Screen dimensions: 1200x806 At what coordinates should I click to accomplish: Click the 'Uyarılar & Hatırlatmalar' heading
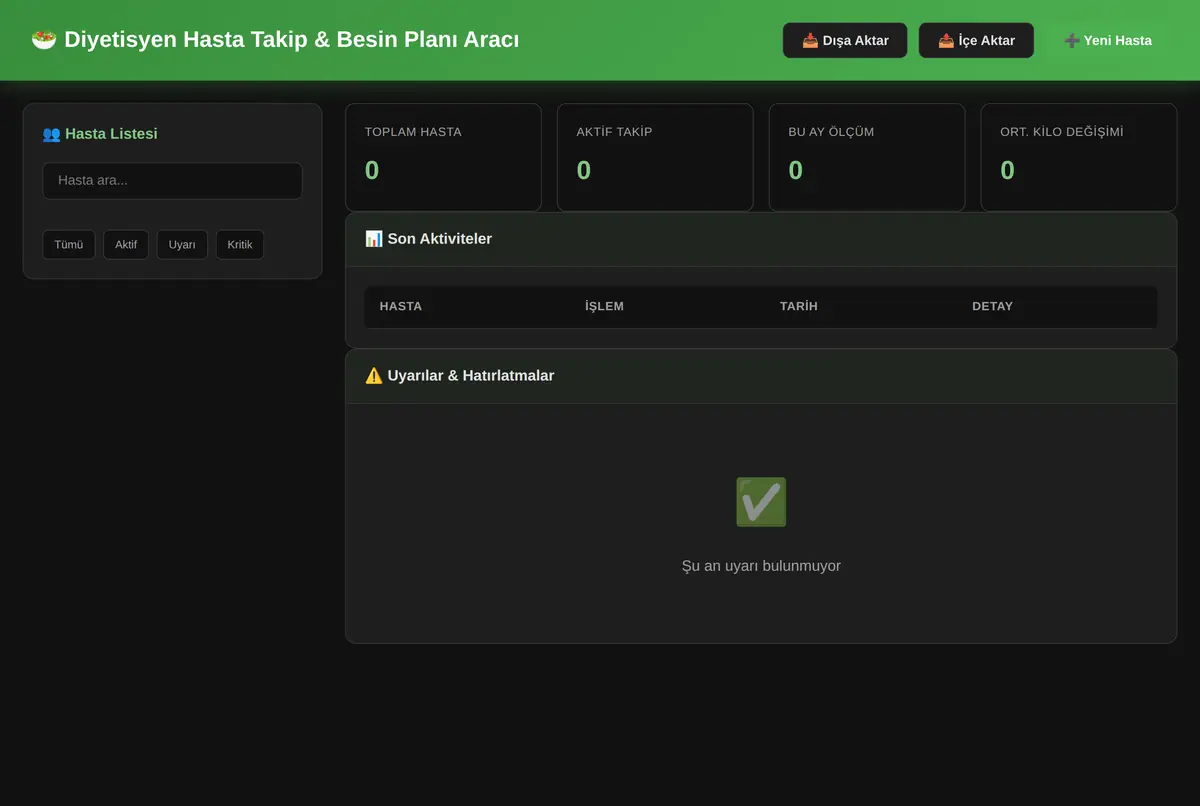[x=471, y=376]
